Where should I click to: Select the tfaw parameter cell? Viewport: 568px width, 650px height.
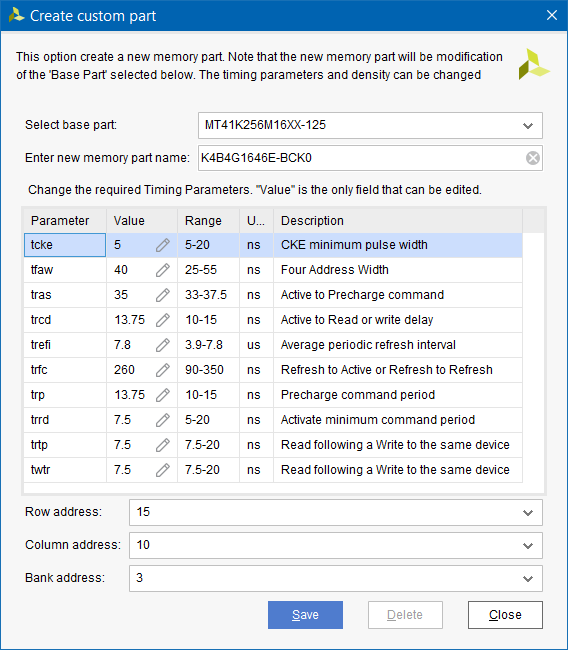point(65,270)
